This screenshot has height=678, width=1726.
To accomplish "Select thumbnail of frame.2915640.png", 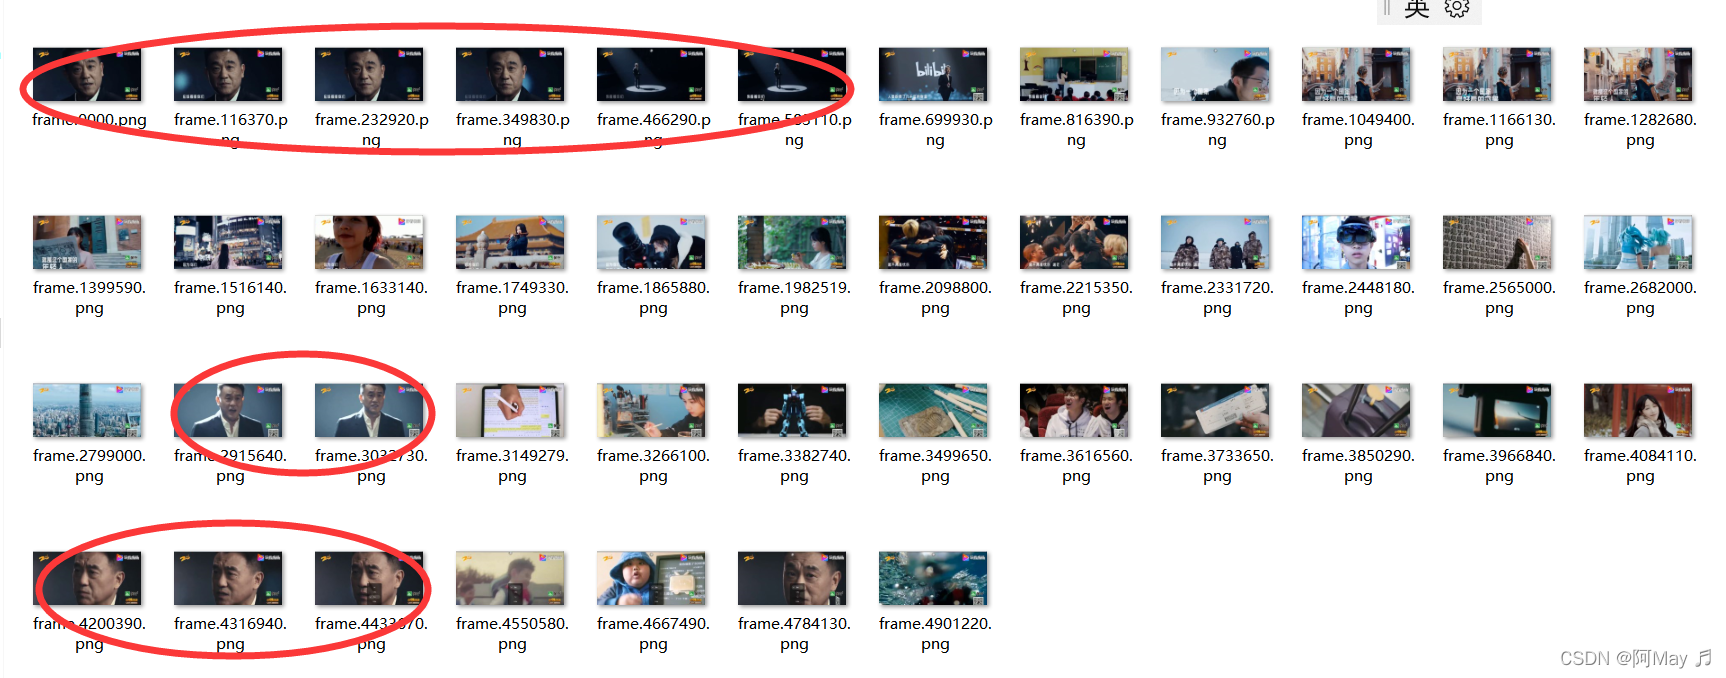I will coord(228,411).
